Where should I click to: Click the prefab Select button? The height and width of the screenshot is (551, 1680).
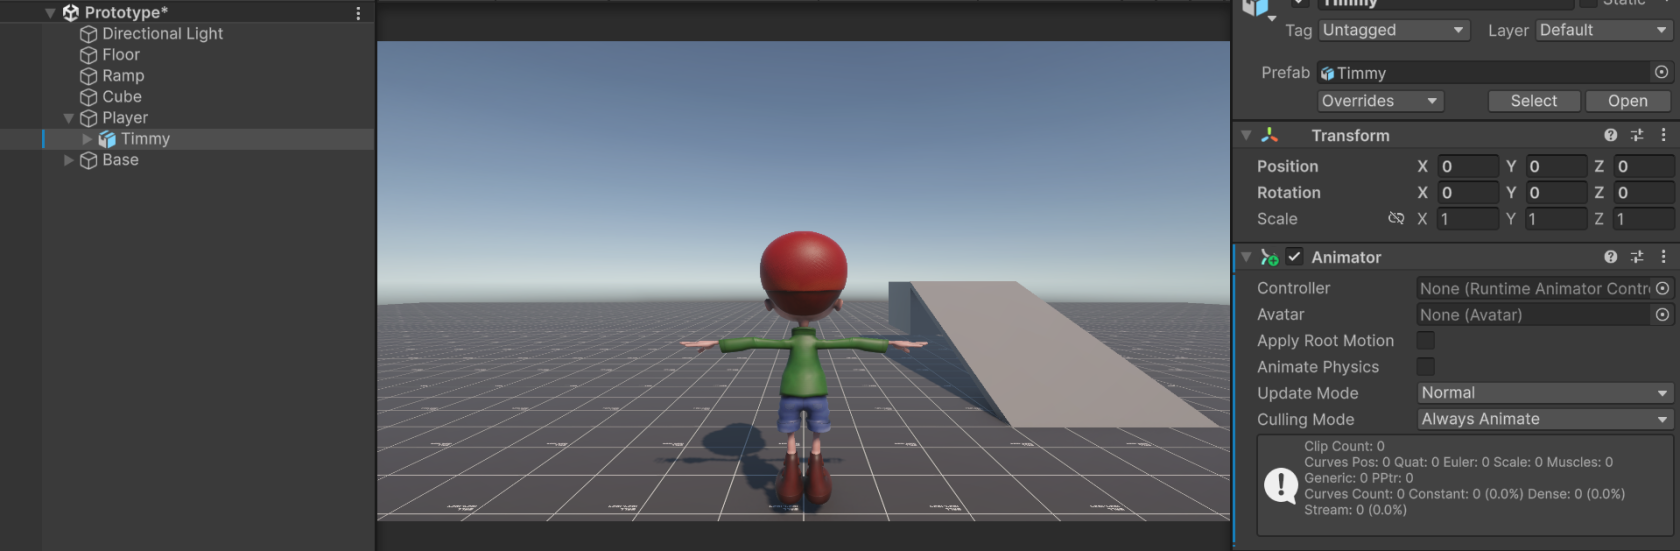(x=1534, y=101)
